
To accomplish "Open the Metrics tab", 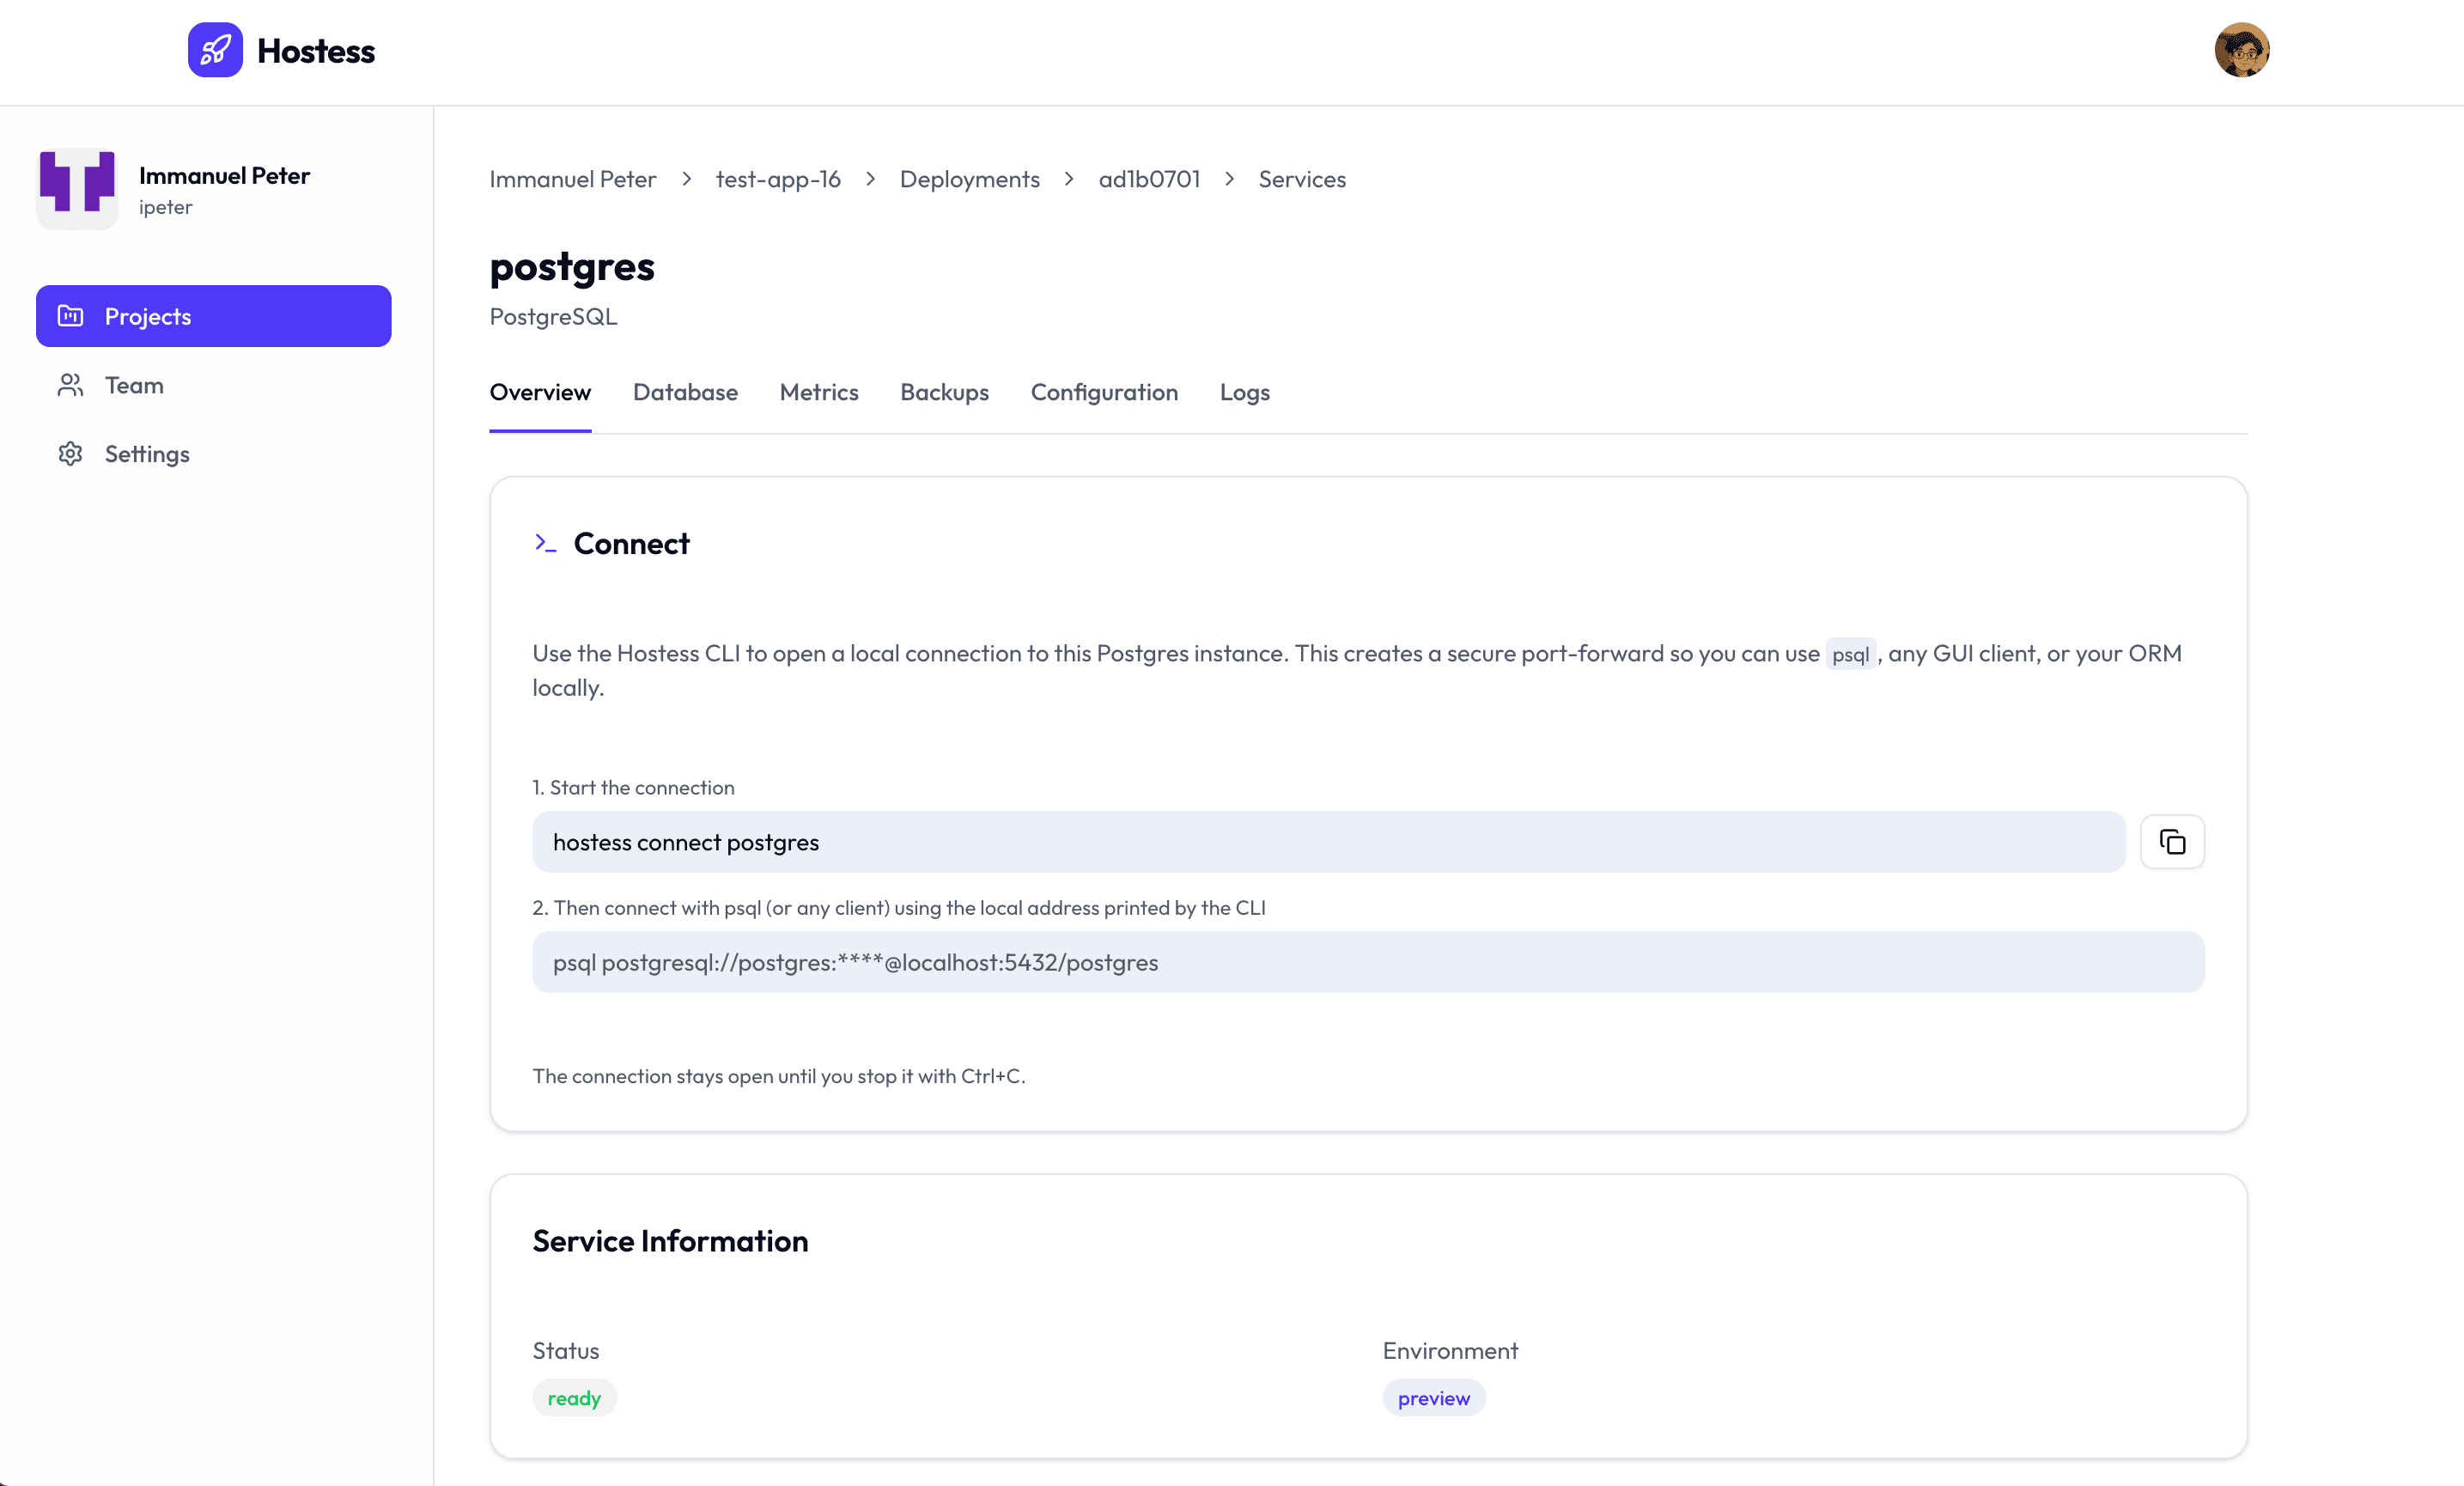I will [x=819, y=393].
